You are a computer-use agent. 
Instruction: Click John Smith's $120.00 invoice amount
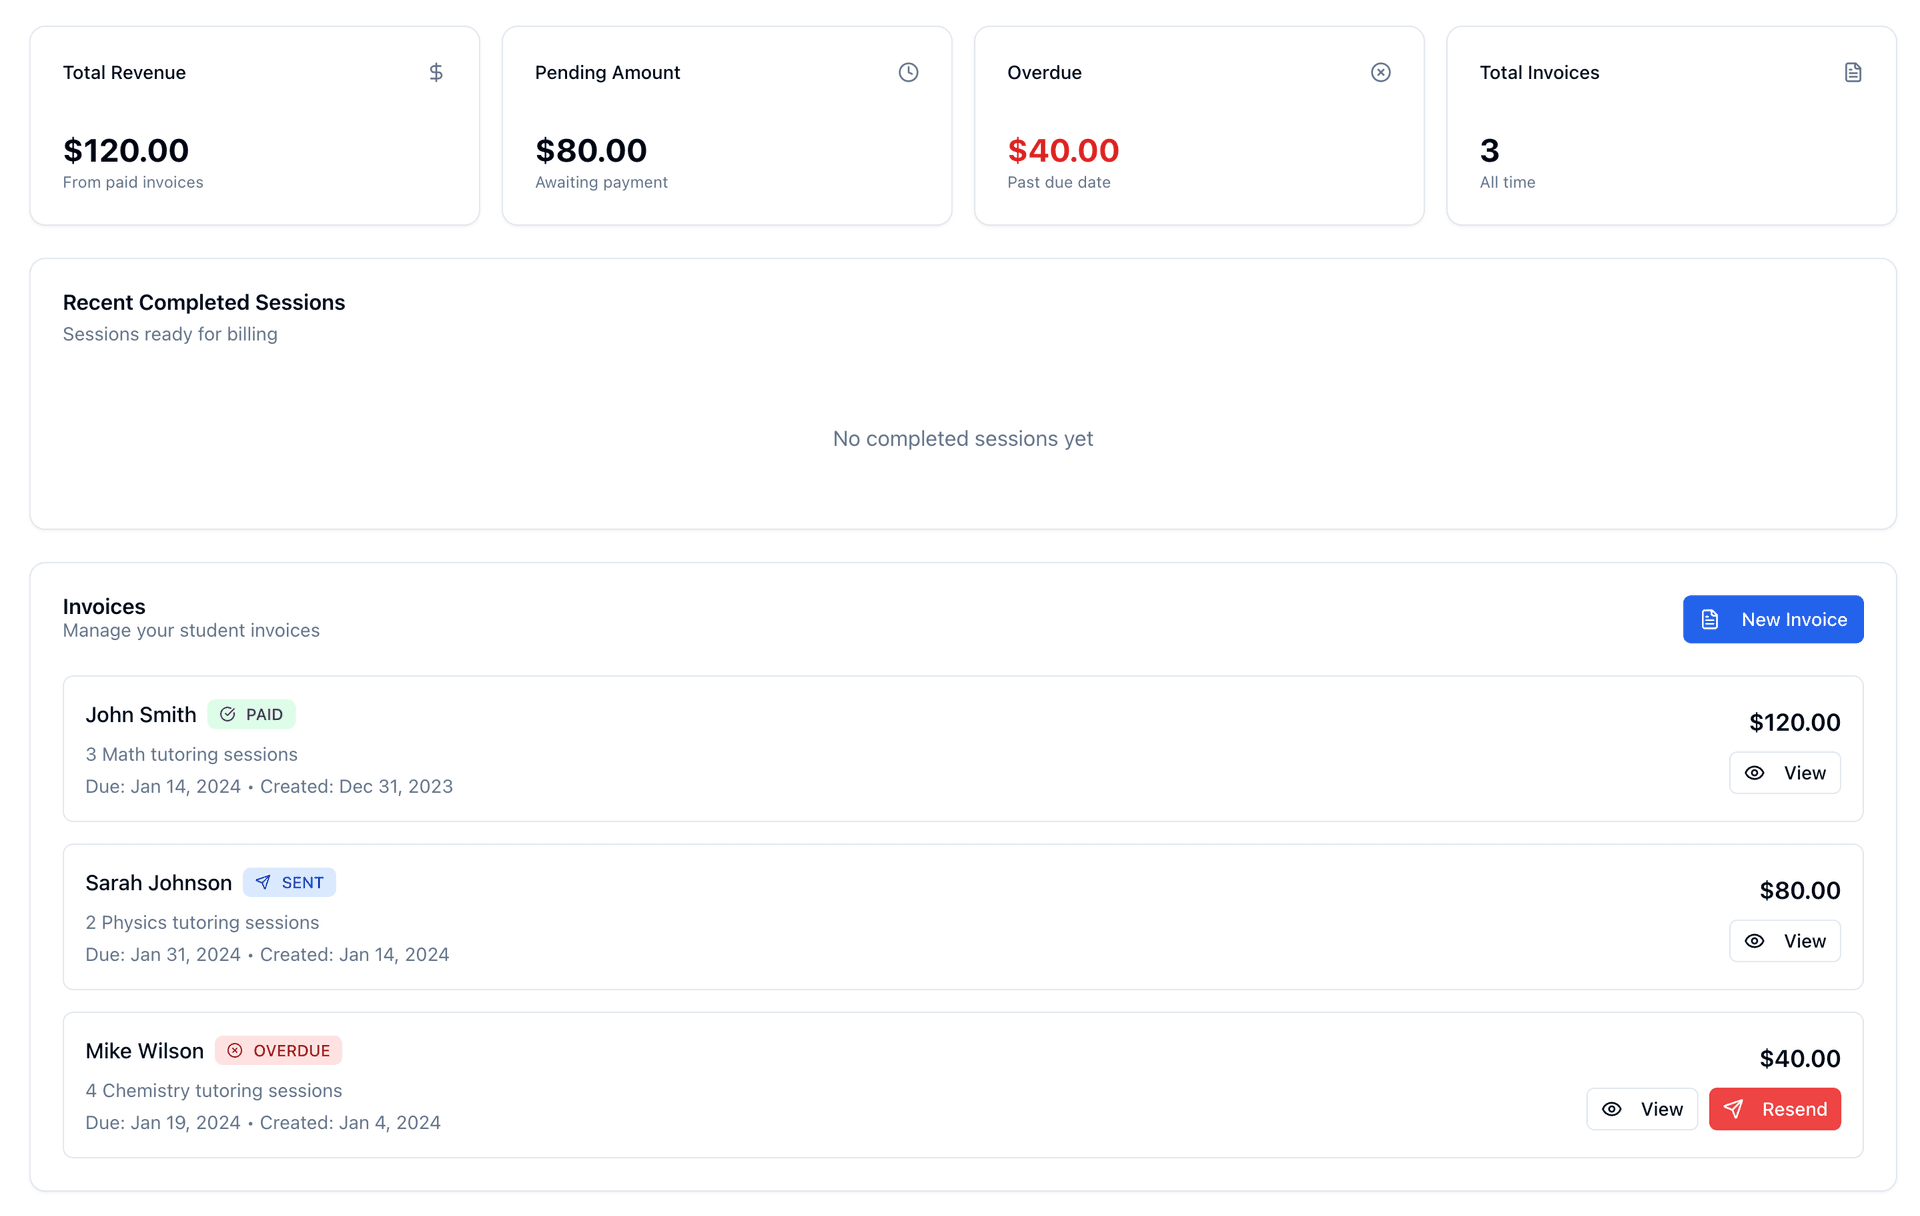(x=1794, y=722)
